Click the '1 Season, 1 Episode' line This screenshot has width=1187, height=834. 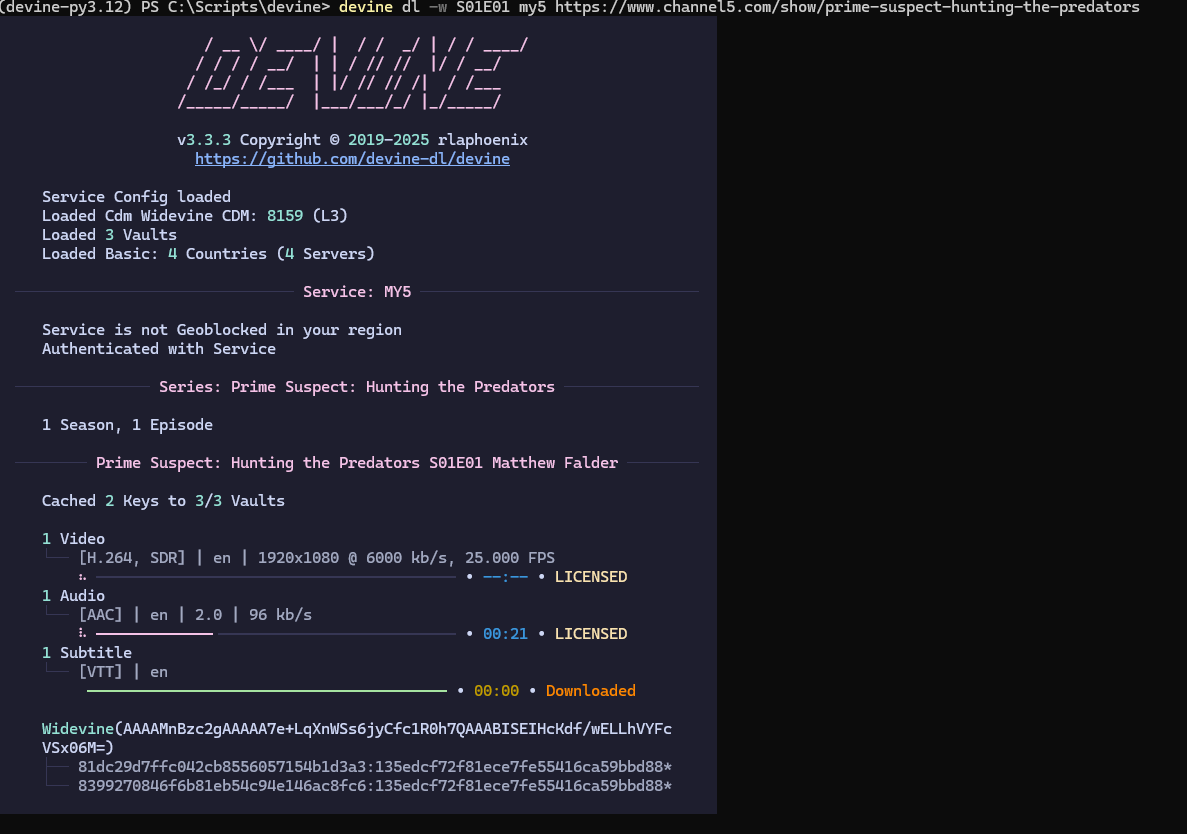pyautogui.click(x=127, y=425)
